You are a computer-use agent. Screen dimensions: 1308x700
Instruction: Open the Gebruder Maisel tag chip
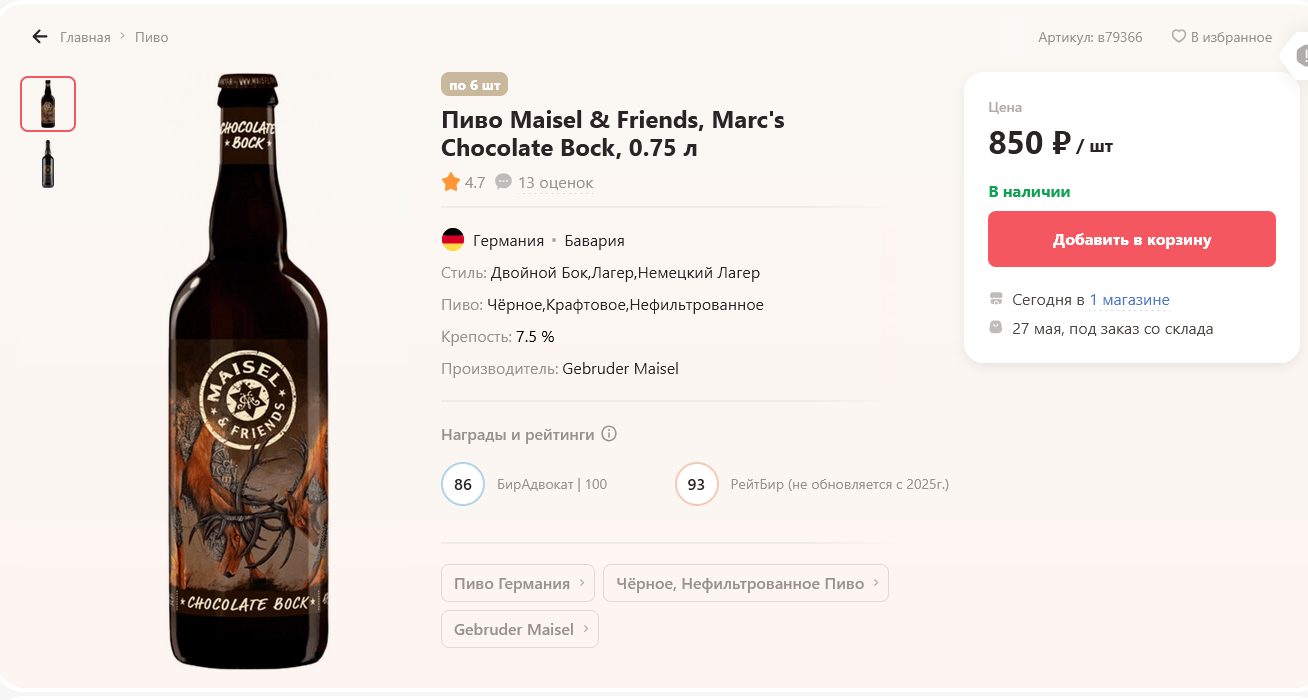(519, 629)
